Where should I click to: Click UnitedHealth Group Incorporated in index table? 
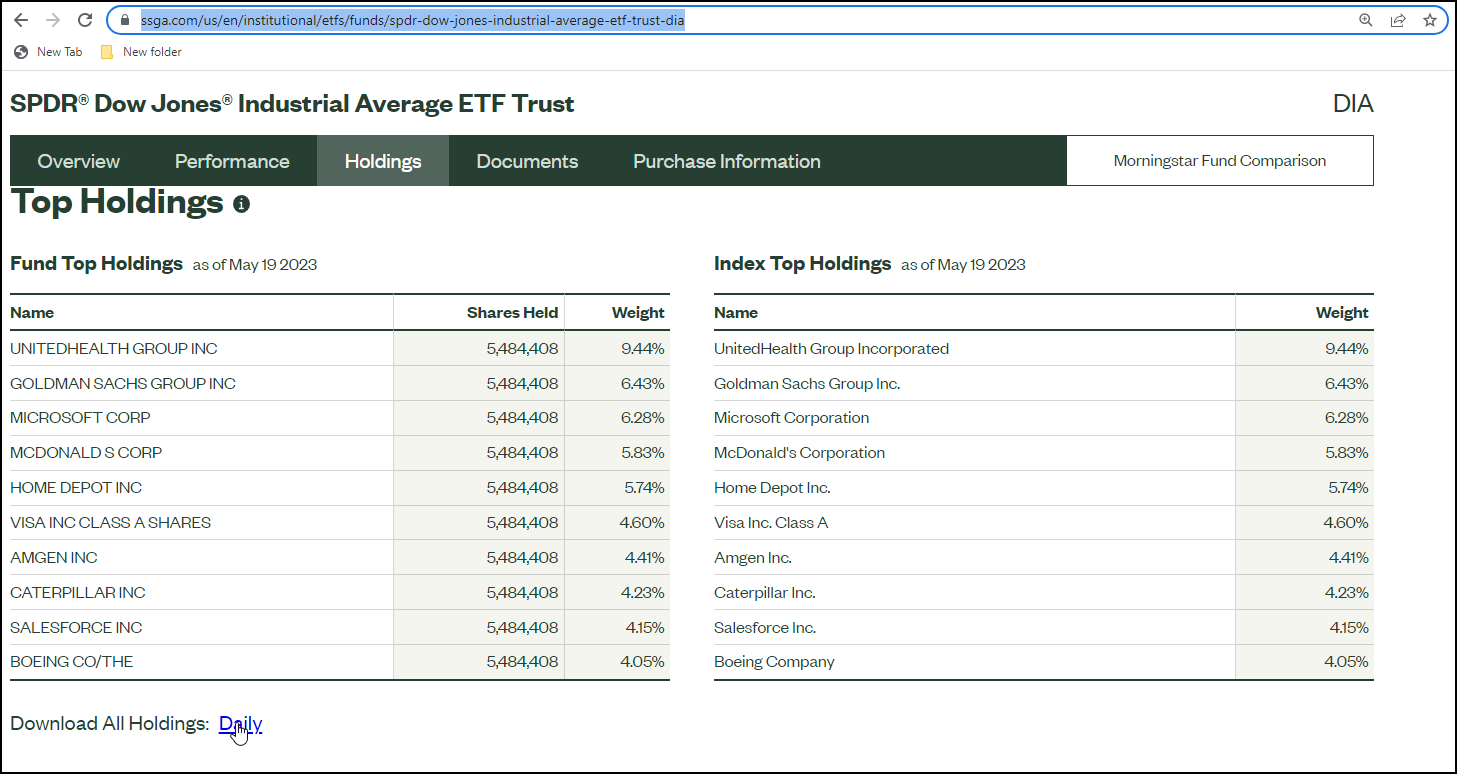click(x=831, y=349)
